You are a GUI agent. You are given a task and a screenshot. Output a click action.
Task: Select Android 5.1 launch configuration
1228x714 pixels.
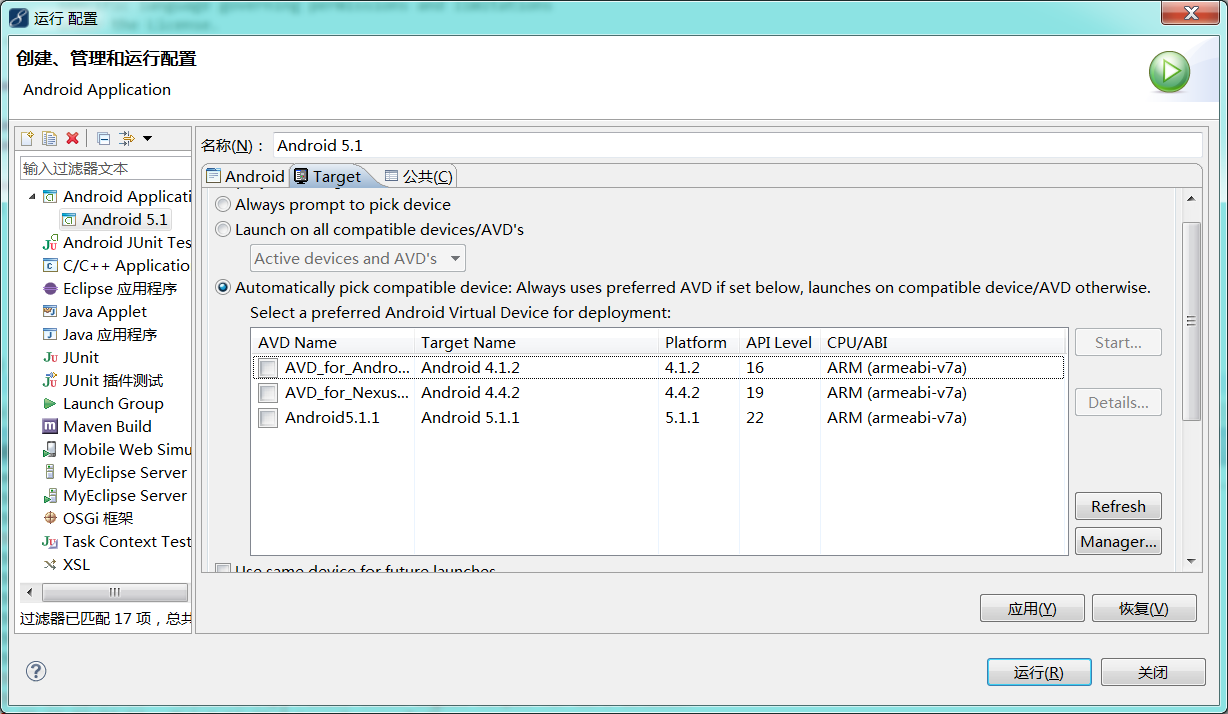[x=125, y=220]
